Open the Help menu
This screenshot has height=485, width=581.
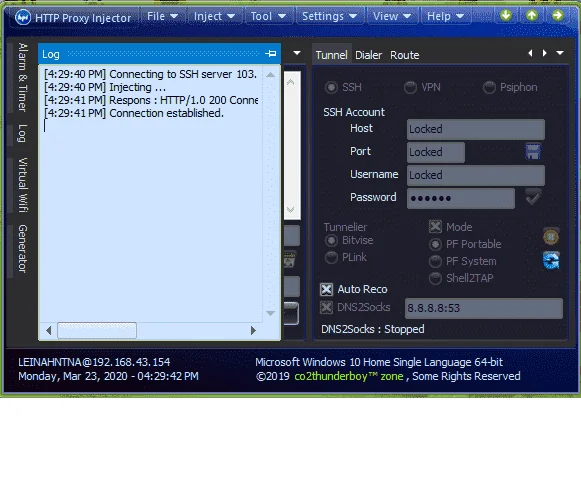[x=445, y=16]
